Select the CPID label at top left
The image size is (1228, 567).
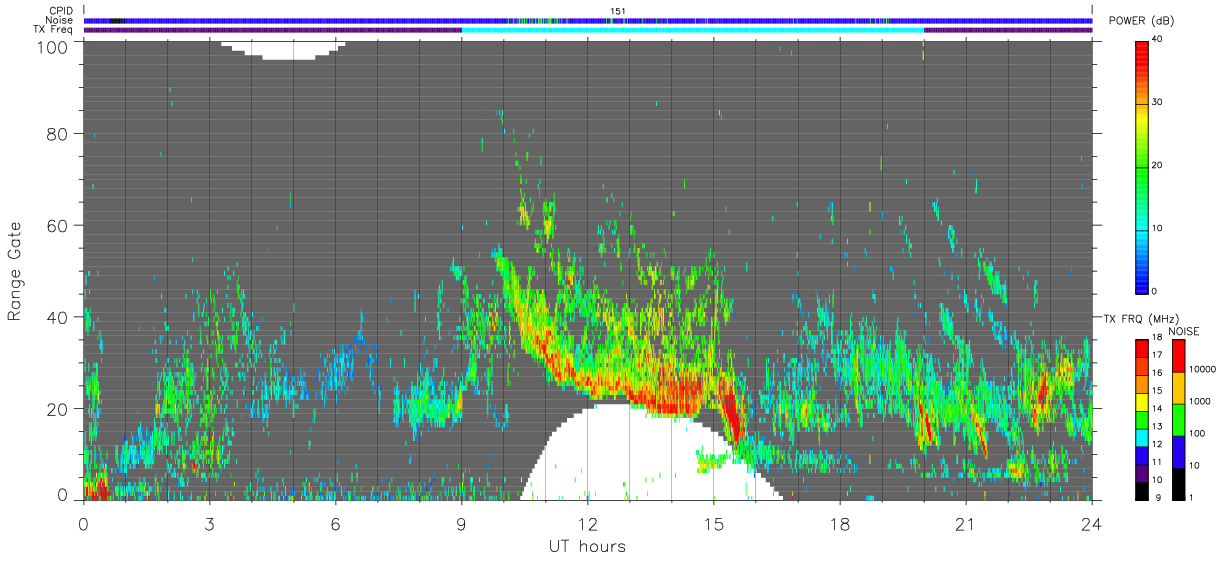61,12
